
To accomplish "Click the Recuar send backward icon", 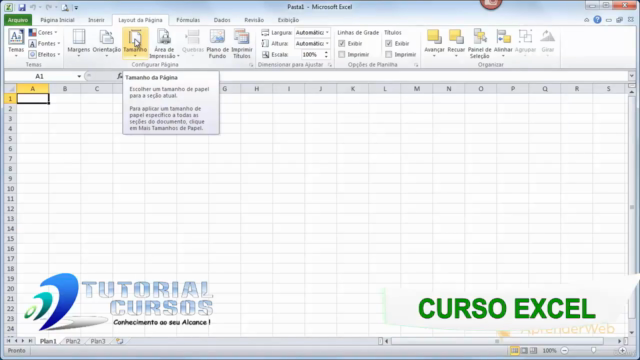I will coord(456,37).
